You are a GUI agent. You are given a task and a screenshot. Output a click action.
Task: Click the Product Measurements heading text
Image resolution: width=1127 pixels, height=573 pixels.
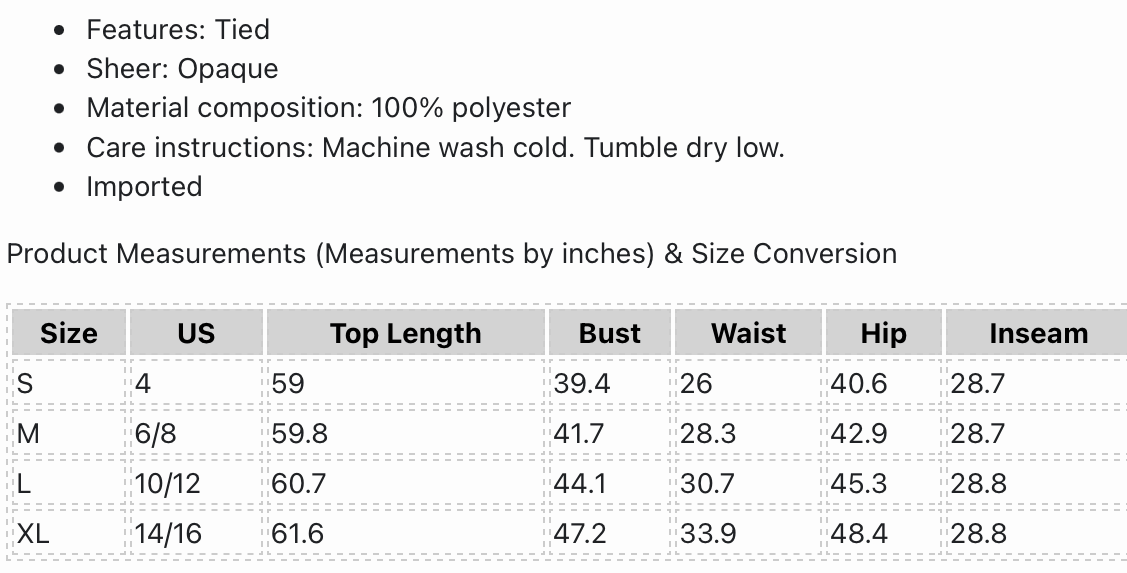tap(451, 253)
